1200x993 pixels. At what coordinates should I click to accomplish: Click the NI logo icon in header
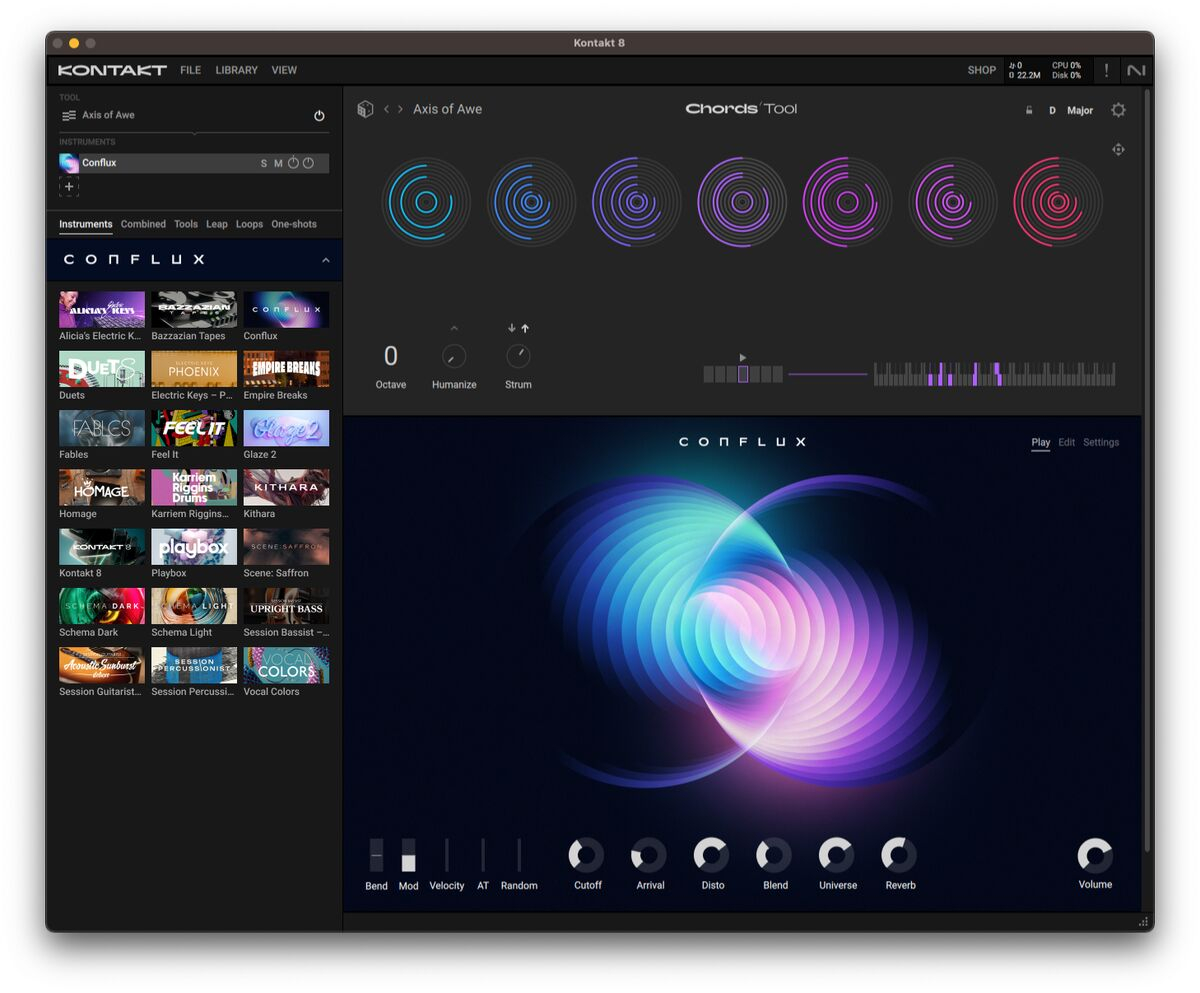tap(1136, 70)
